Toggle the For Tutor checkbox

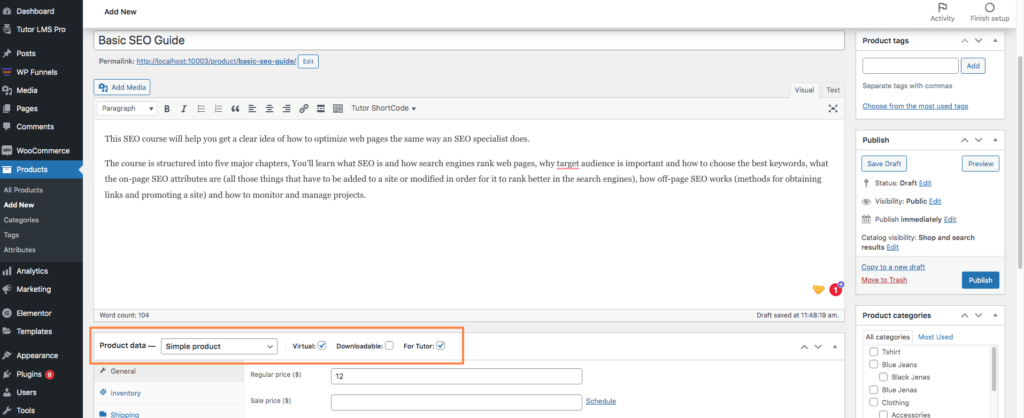tap(440, 346)
